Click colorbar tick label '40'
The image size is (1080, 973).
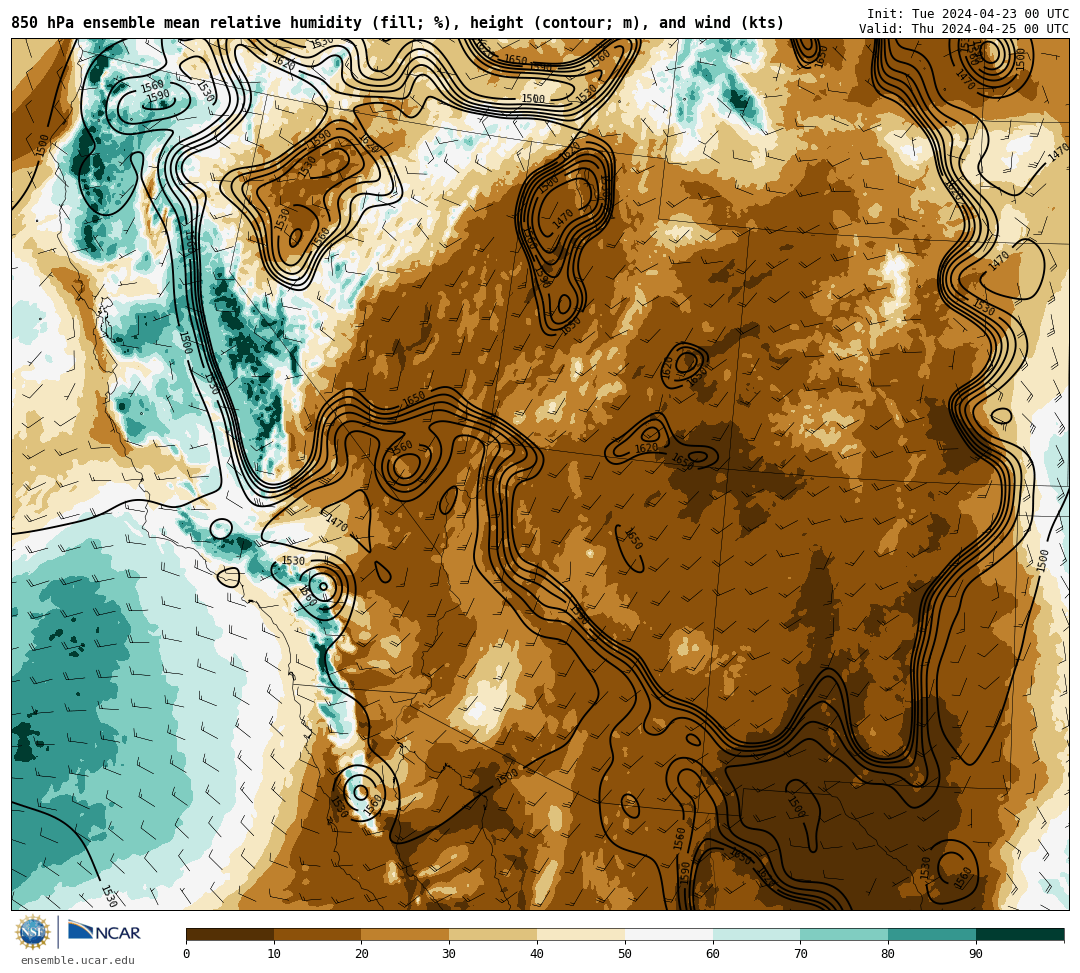537,954
